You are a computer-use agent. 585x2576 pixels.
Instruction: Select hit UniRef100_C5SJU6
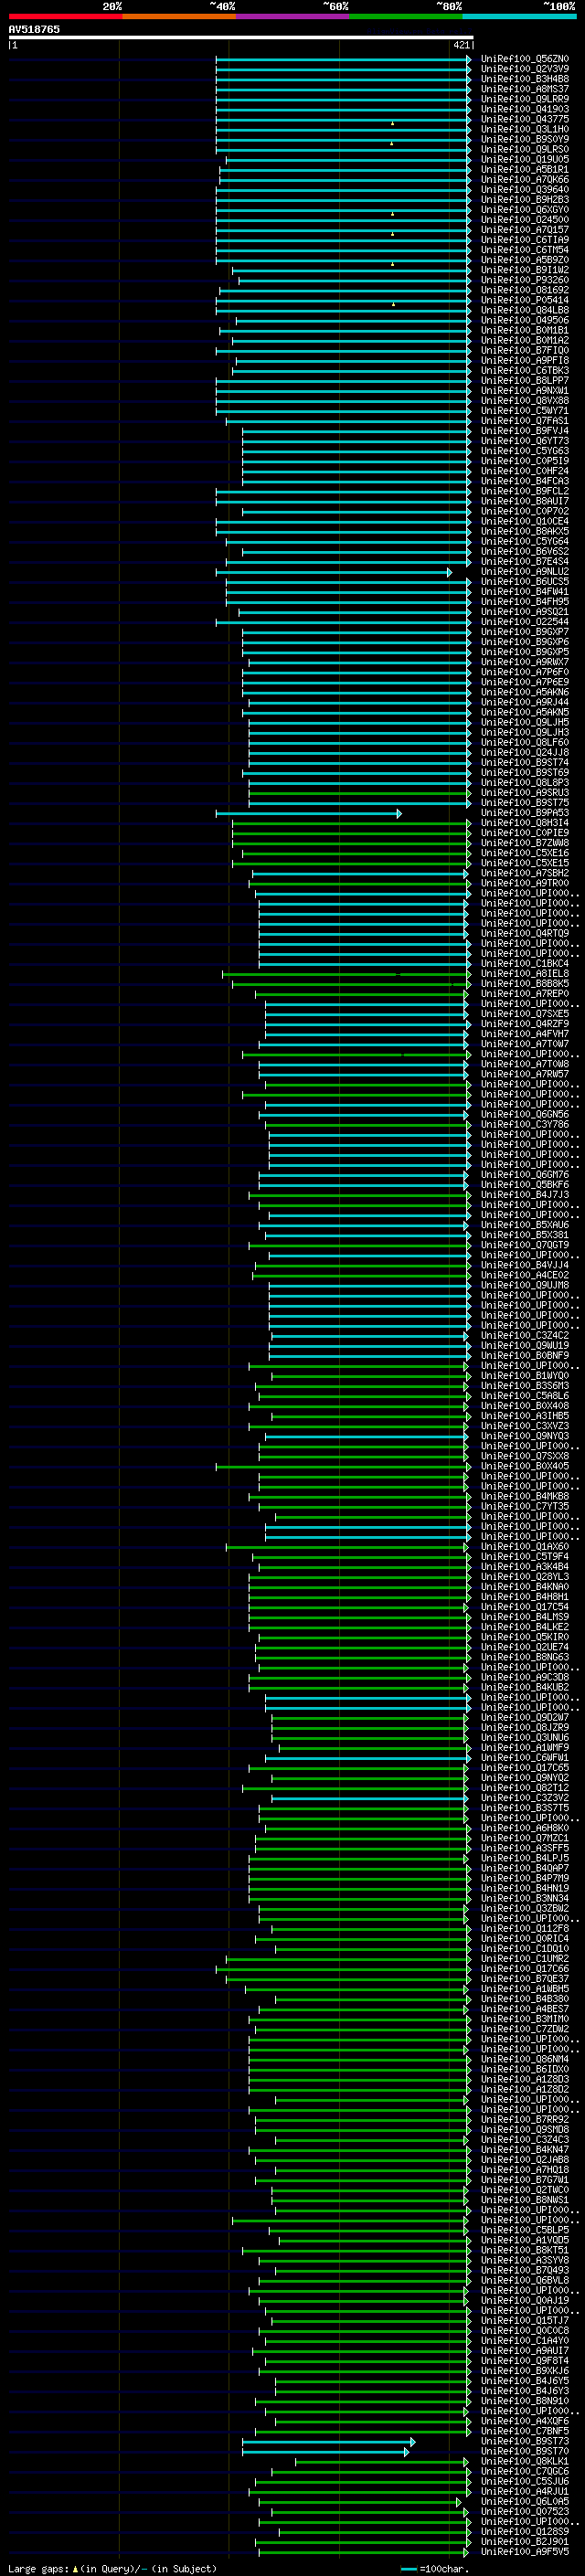525,2481
